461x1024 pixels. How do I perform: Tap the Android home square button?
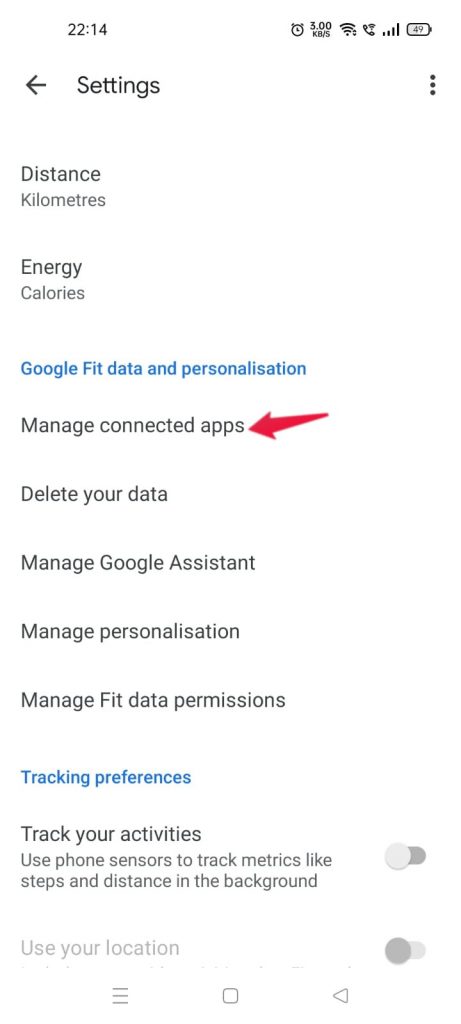click(230, 995)
